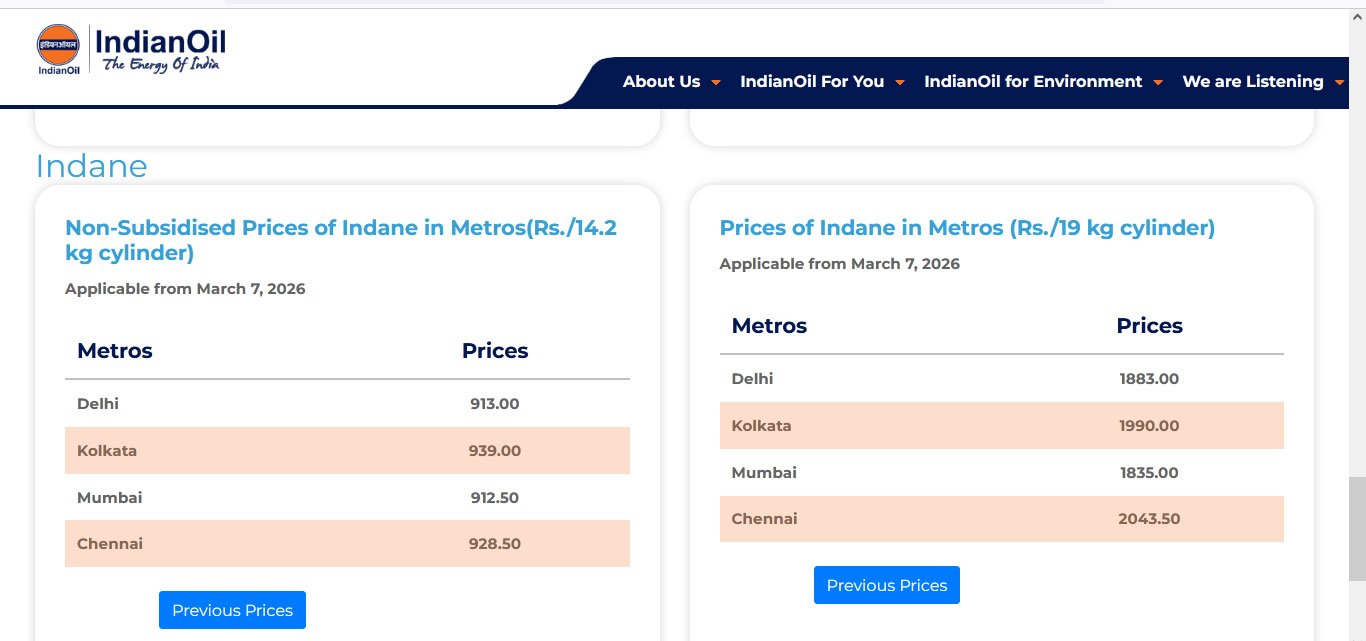Select Prices of Indane 19 kg heading
Image resolution: width=1366 pixels, height=641 pixels.
967,228
